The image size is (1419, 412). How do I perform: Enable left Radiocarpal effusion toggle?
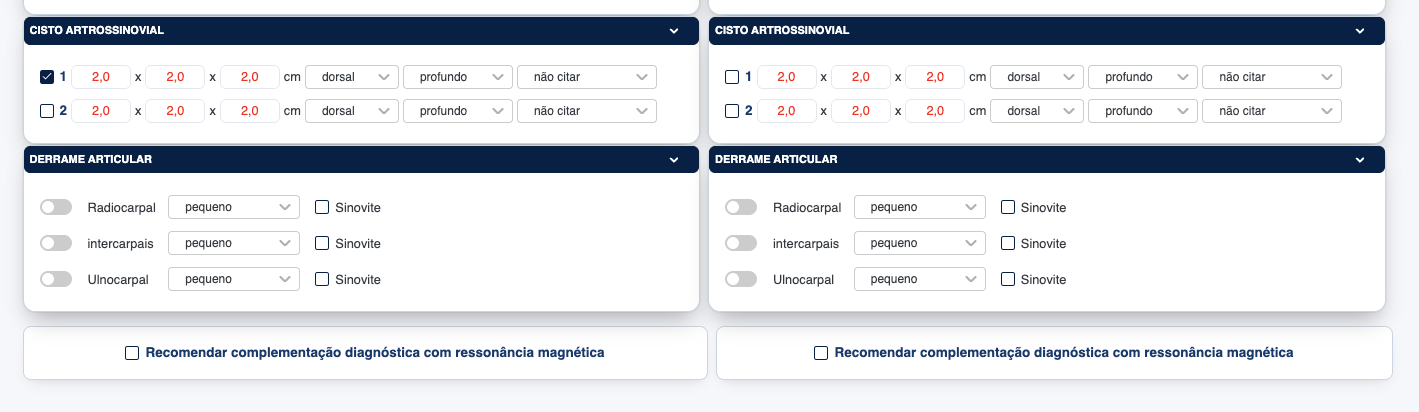coord(56,207)
